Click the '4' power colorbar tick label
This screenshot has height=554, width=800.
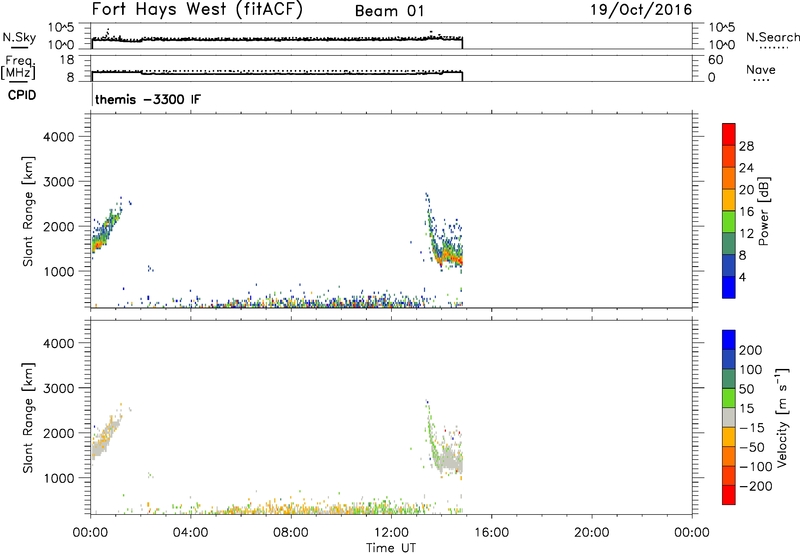pos(742,278)
